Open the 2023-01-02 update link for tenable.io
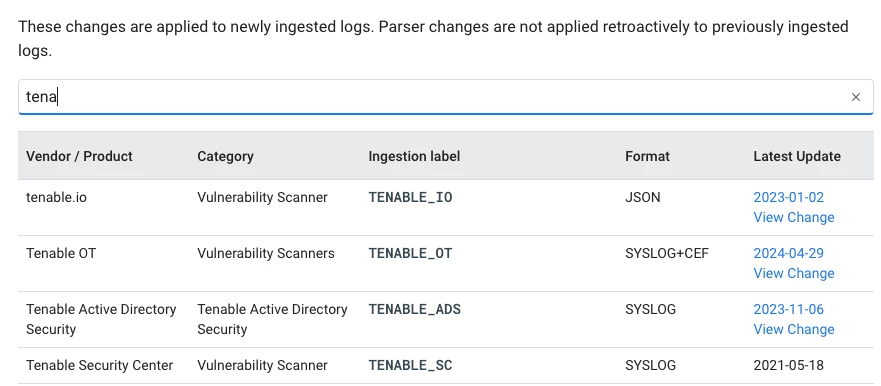This screenshot has width=881, height=386. pyautogui.click(x=788, y=197)
